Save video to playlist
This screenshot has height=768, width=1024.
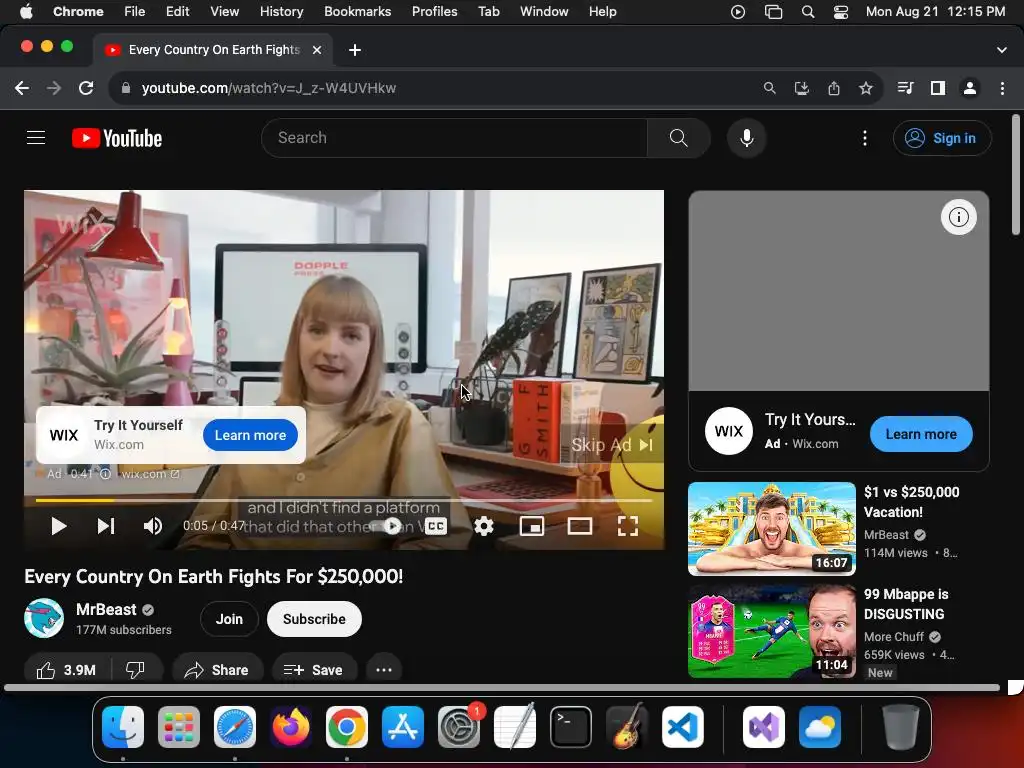[x=313, y=670]
